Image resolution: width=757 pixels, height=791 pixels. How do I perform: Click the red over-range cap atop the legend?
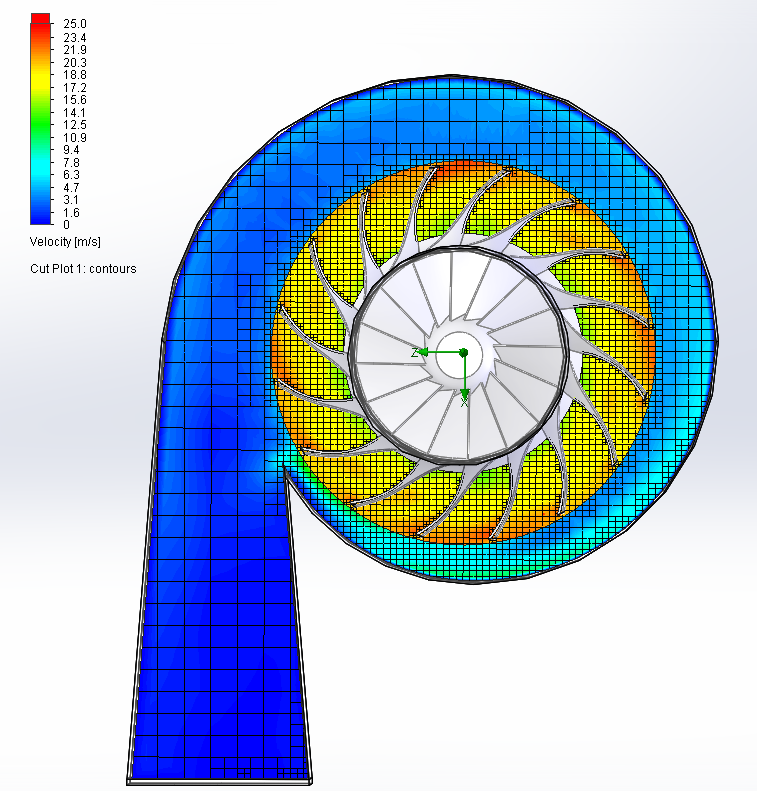click(40, 17)
